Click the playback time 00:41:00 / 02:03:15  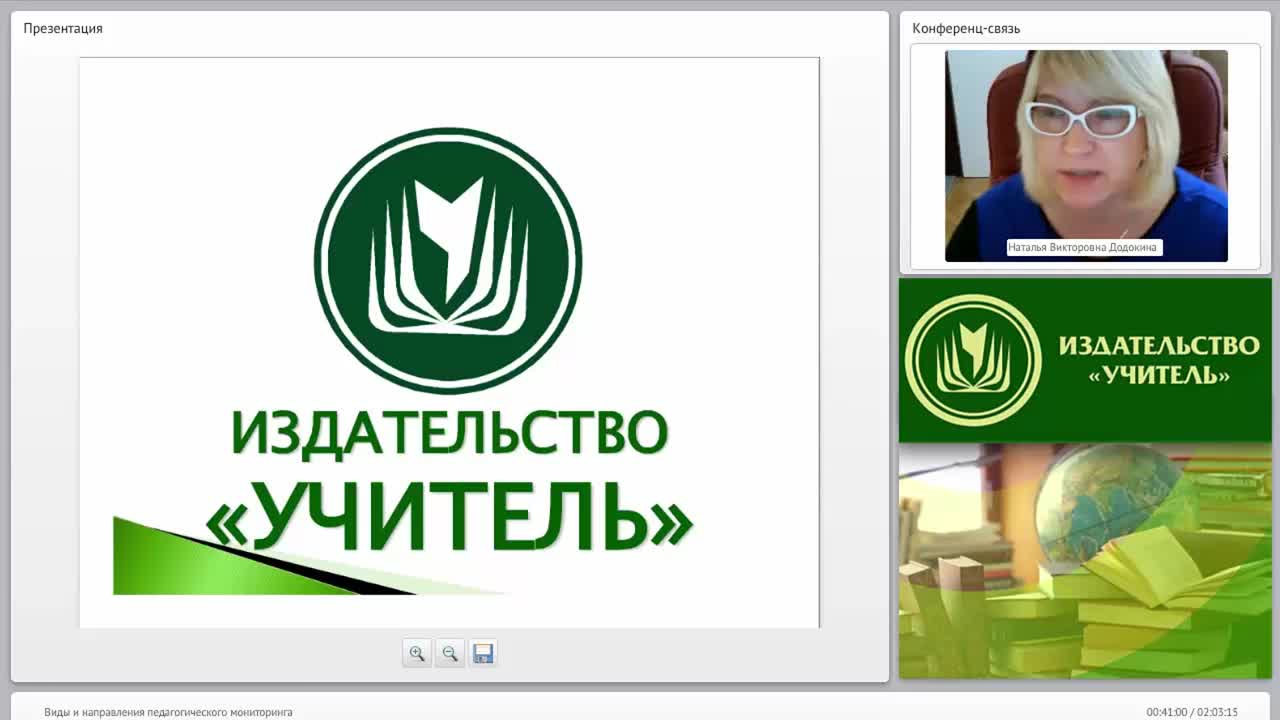(1192, 712)
